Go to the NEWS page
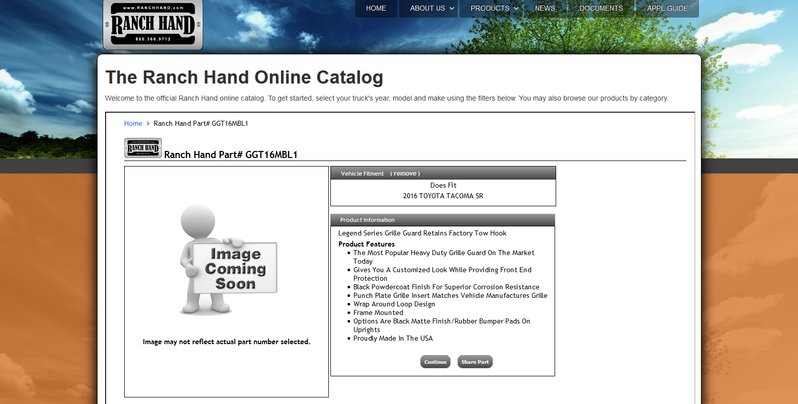 pyautogui.click(x=545, y=8)
